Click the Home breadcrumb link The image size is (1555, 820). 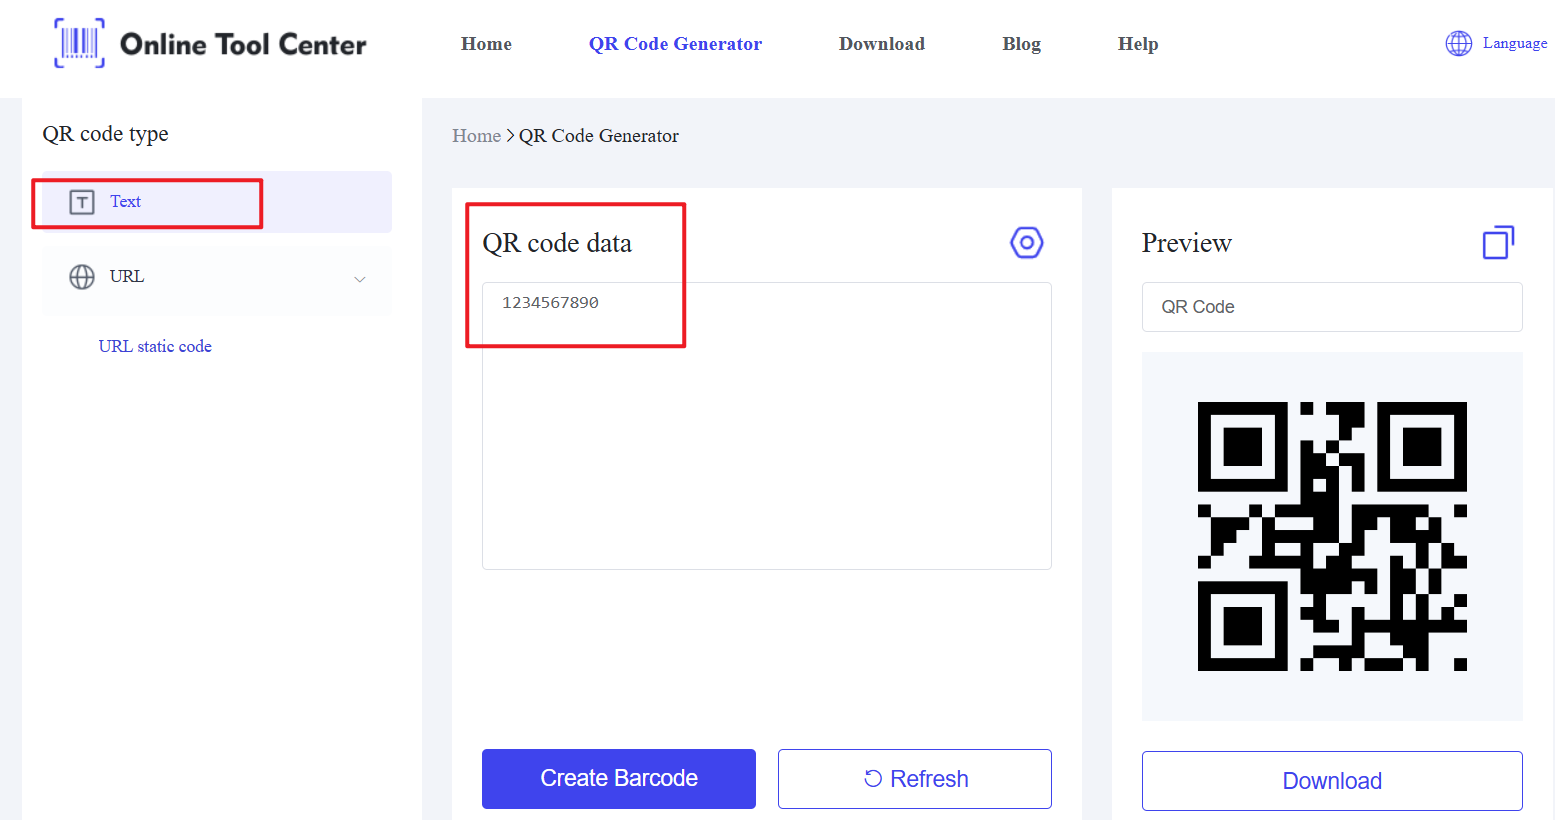(476, 136)
